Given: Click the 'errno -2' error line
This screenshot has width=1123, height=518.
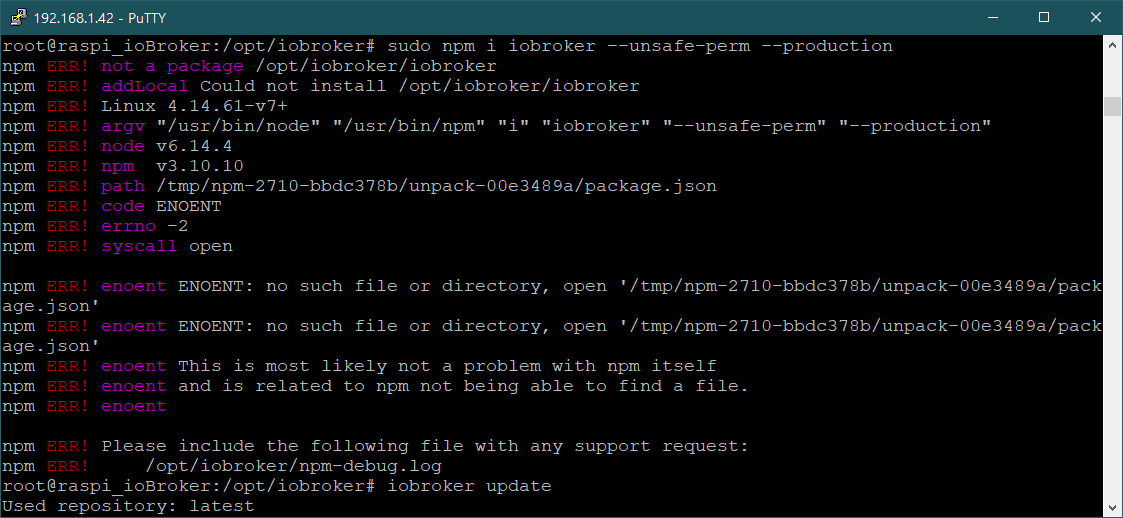Looking at the screenshot, I should [145, 226].
